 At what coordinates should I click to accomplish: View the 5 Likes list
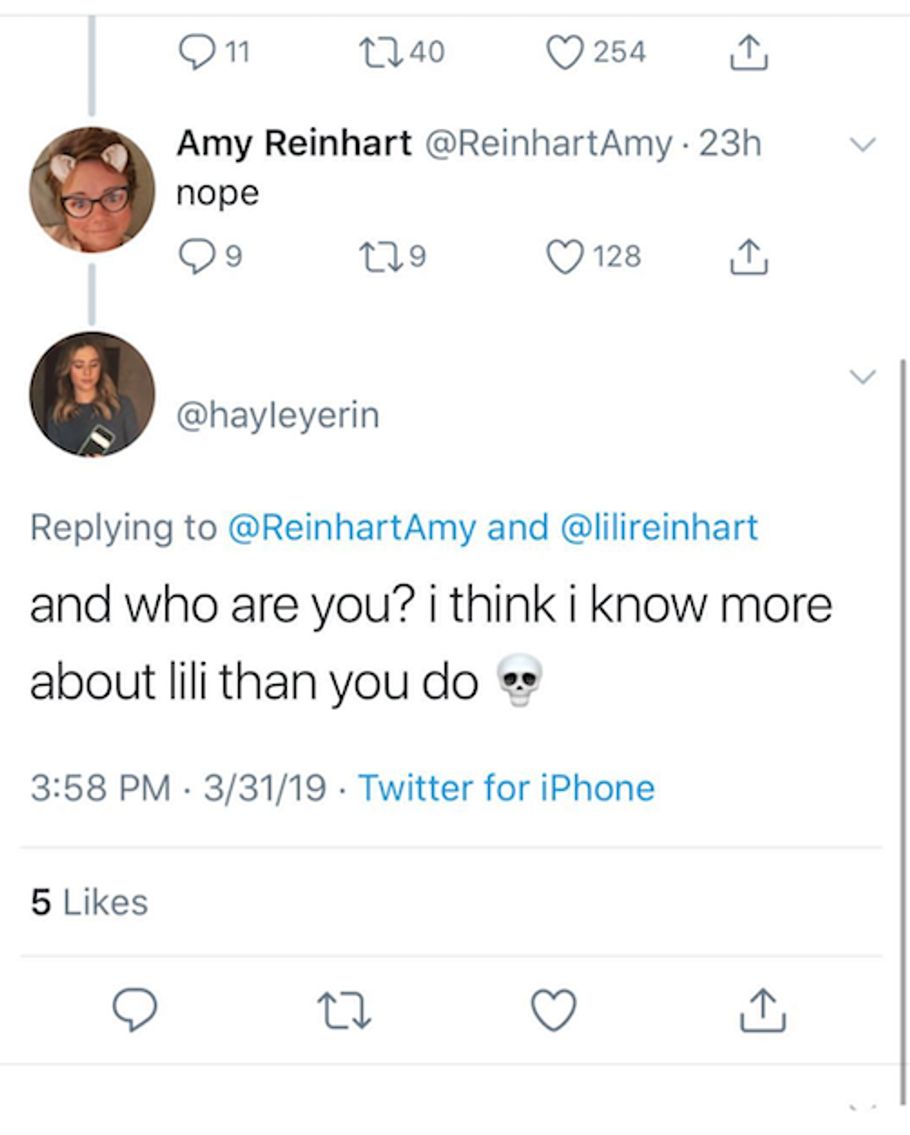[89, 902]
